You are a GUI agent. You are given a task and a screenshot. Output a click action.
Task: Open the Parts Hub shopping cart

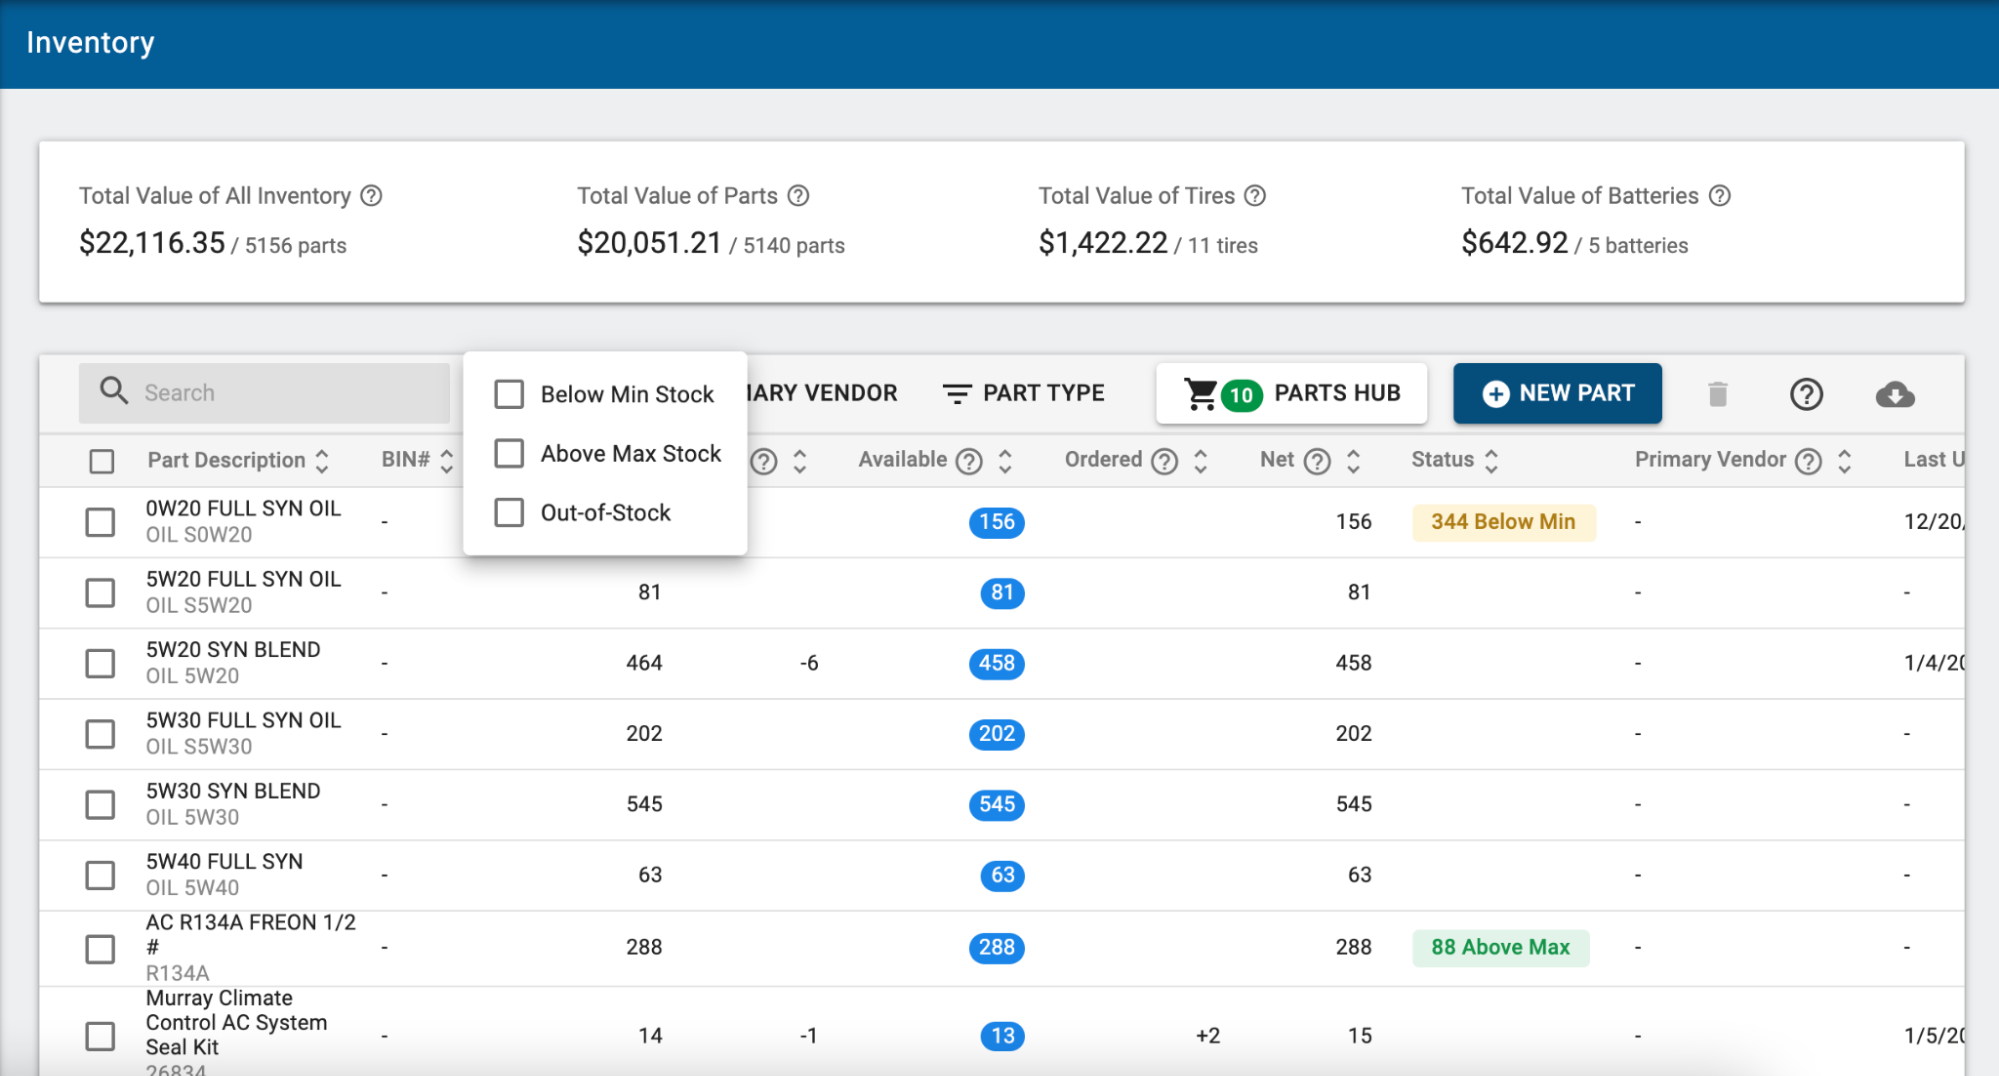coord(1291,393)
